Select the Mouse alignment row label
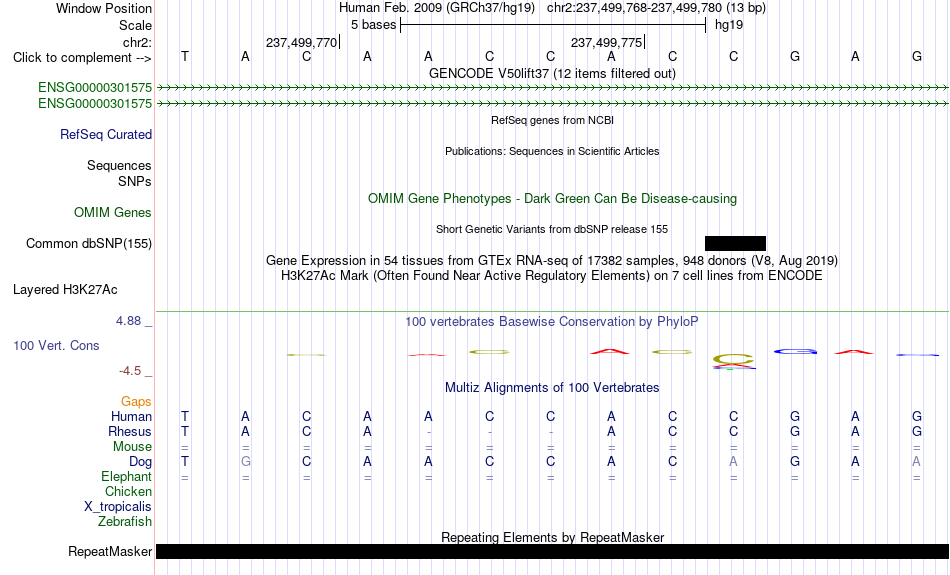This screenshot has width=950, height=575. (133, 447)
